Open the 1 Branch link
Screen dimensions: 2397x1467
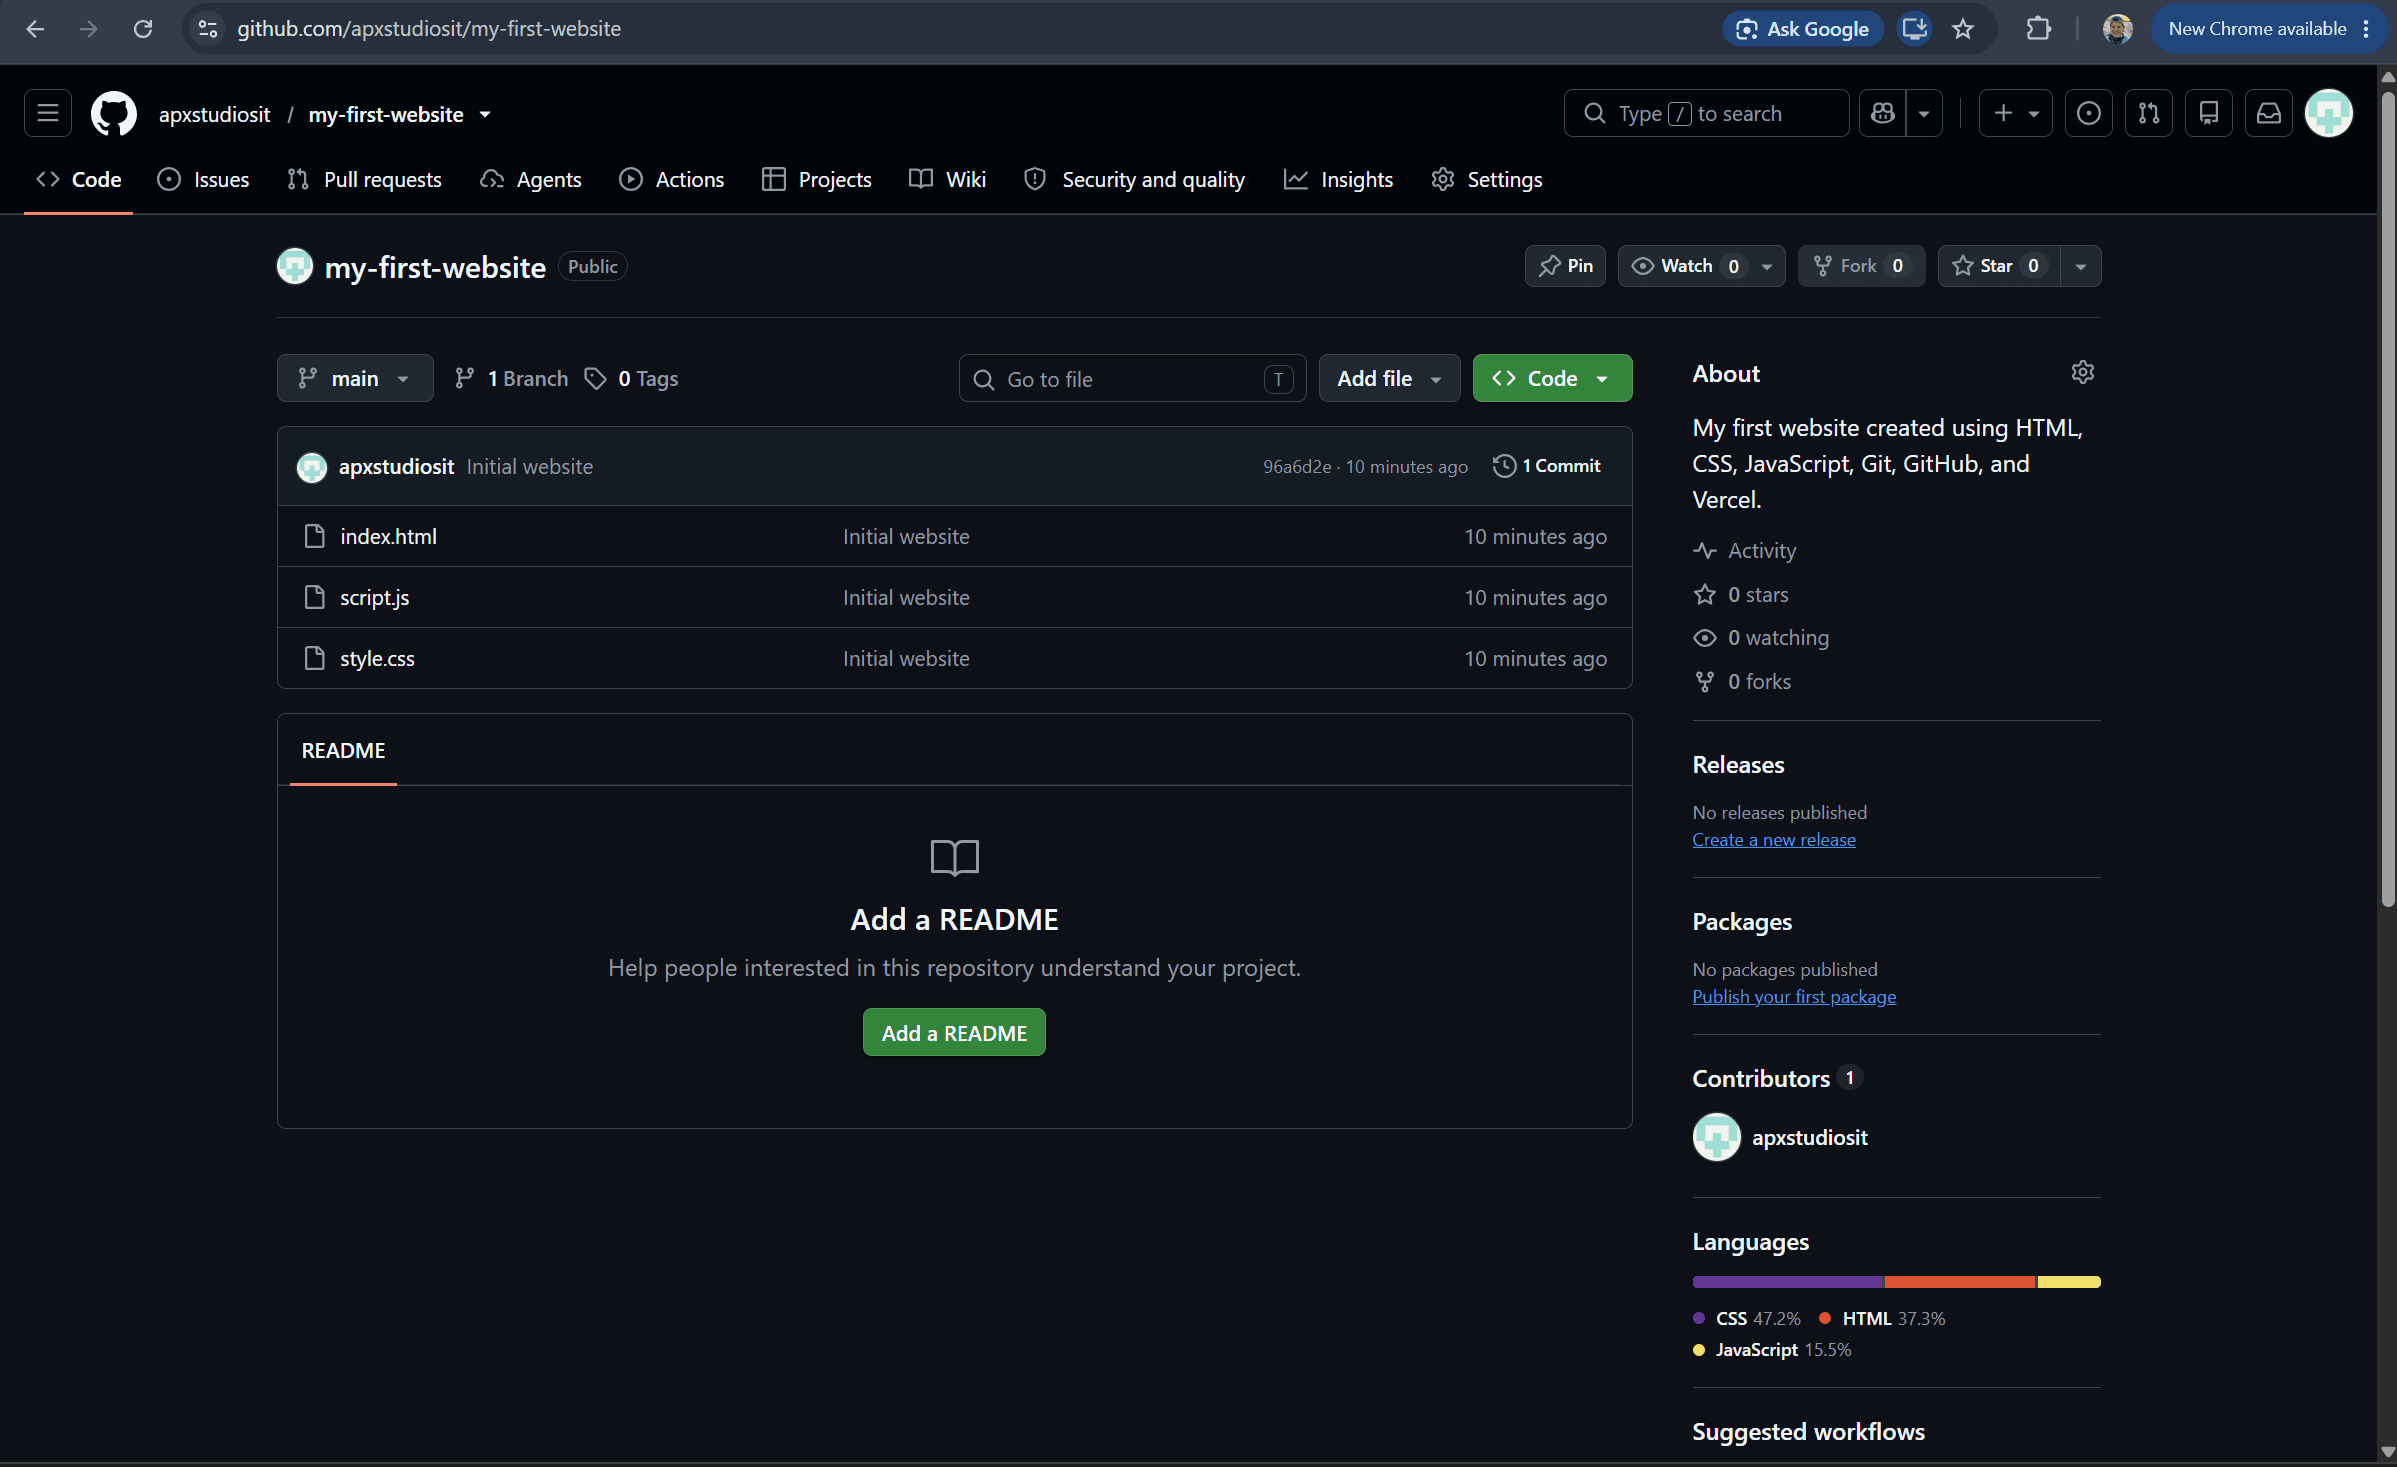coord(511,379)
